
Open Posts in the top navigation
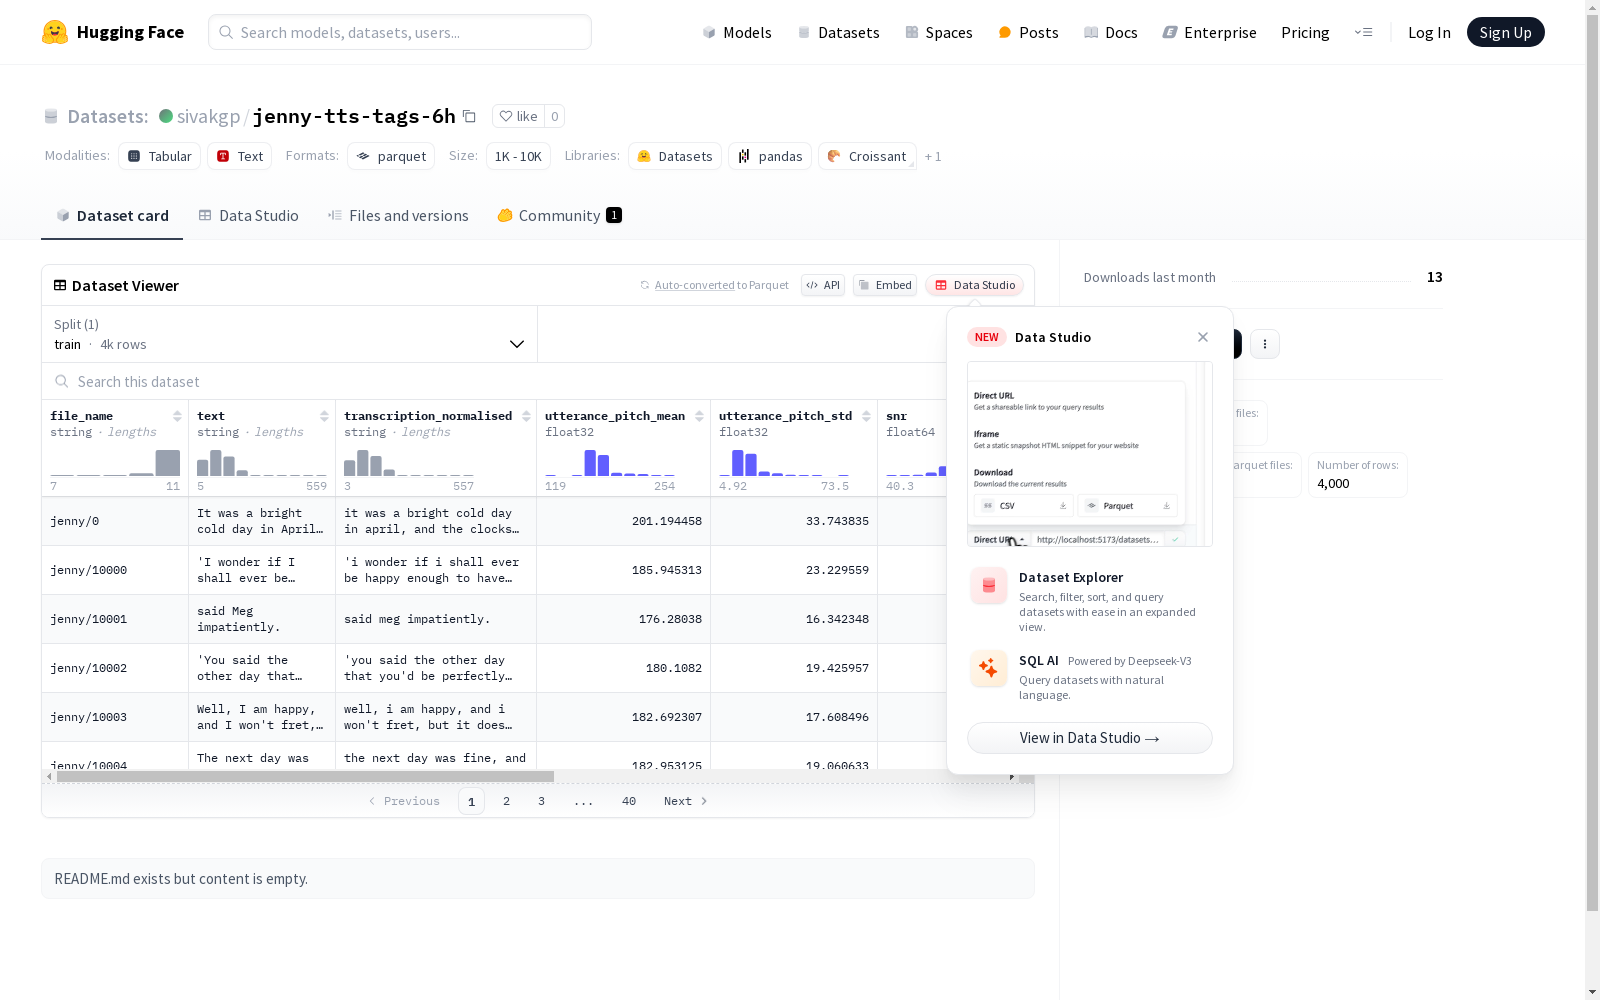[1028, 32]
